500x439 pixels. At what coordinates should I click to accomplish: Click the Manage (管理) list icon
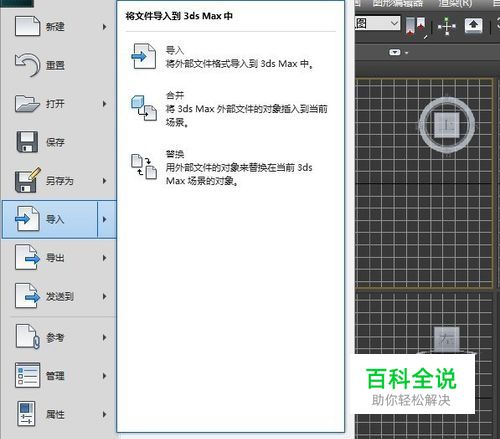(x=27, y=375)
